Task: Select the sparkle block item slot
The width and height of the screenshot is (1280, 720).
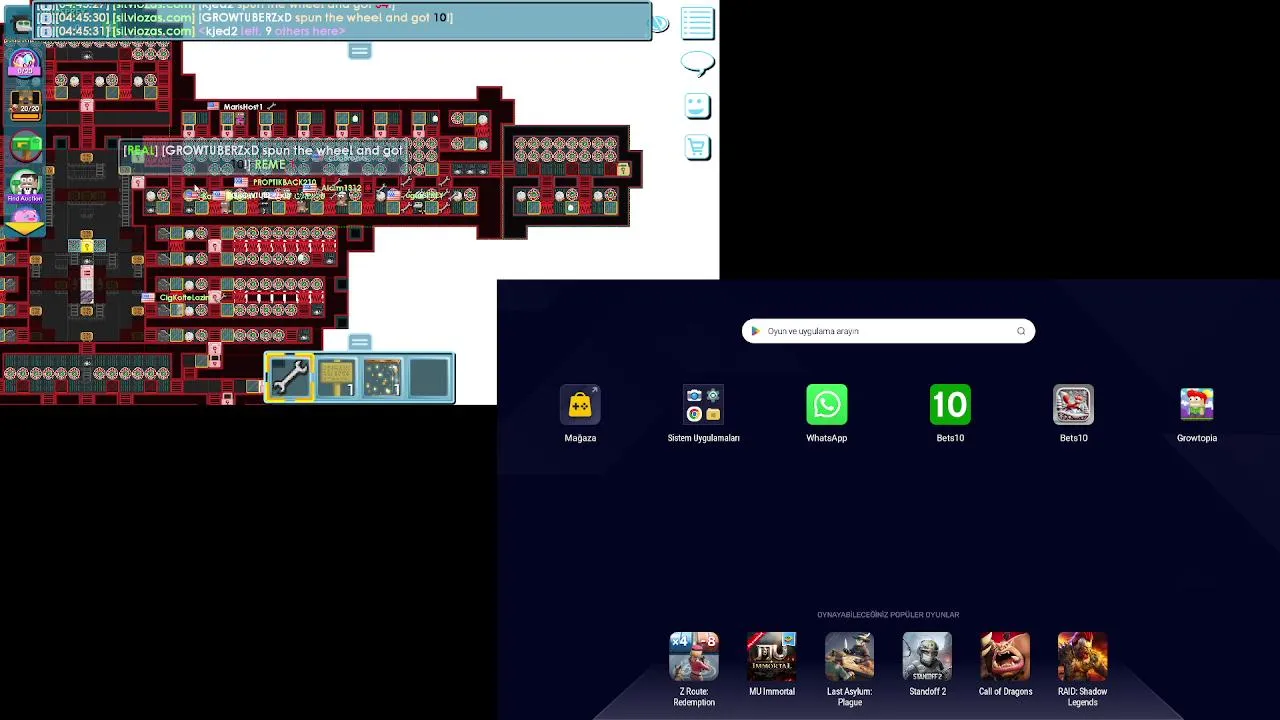Action: (x=382, y=378)
